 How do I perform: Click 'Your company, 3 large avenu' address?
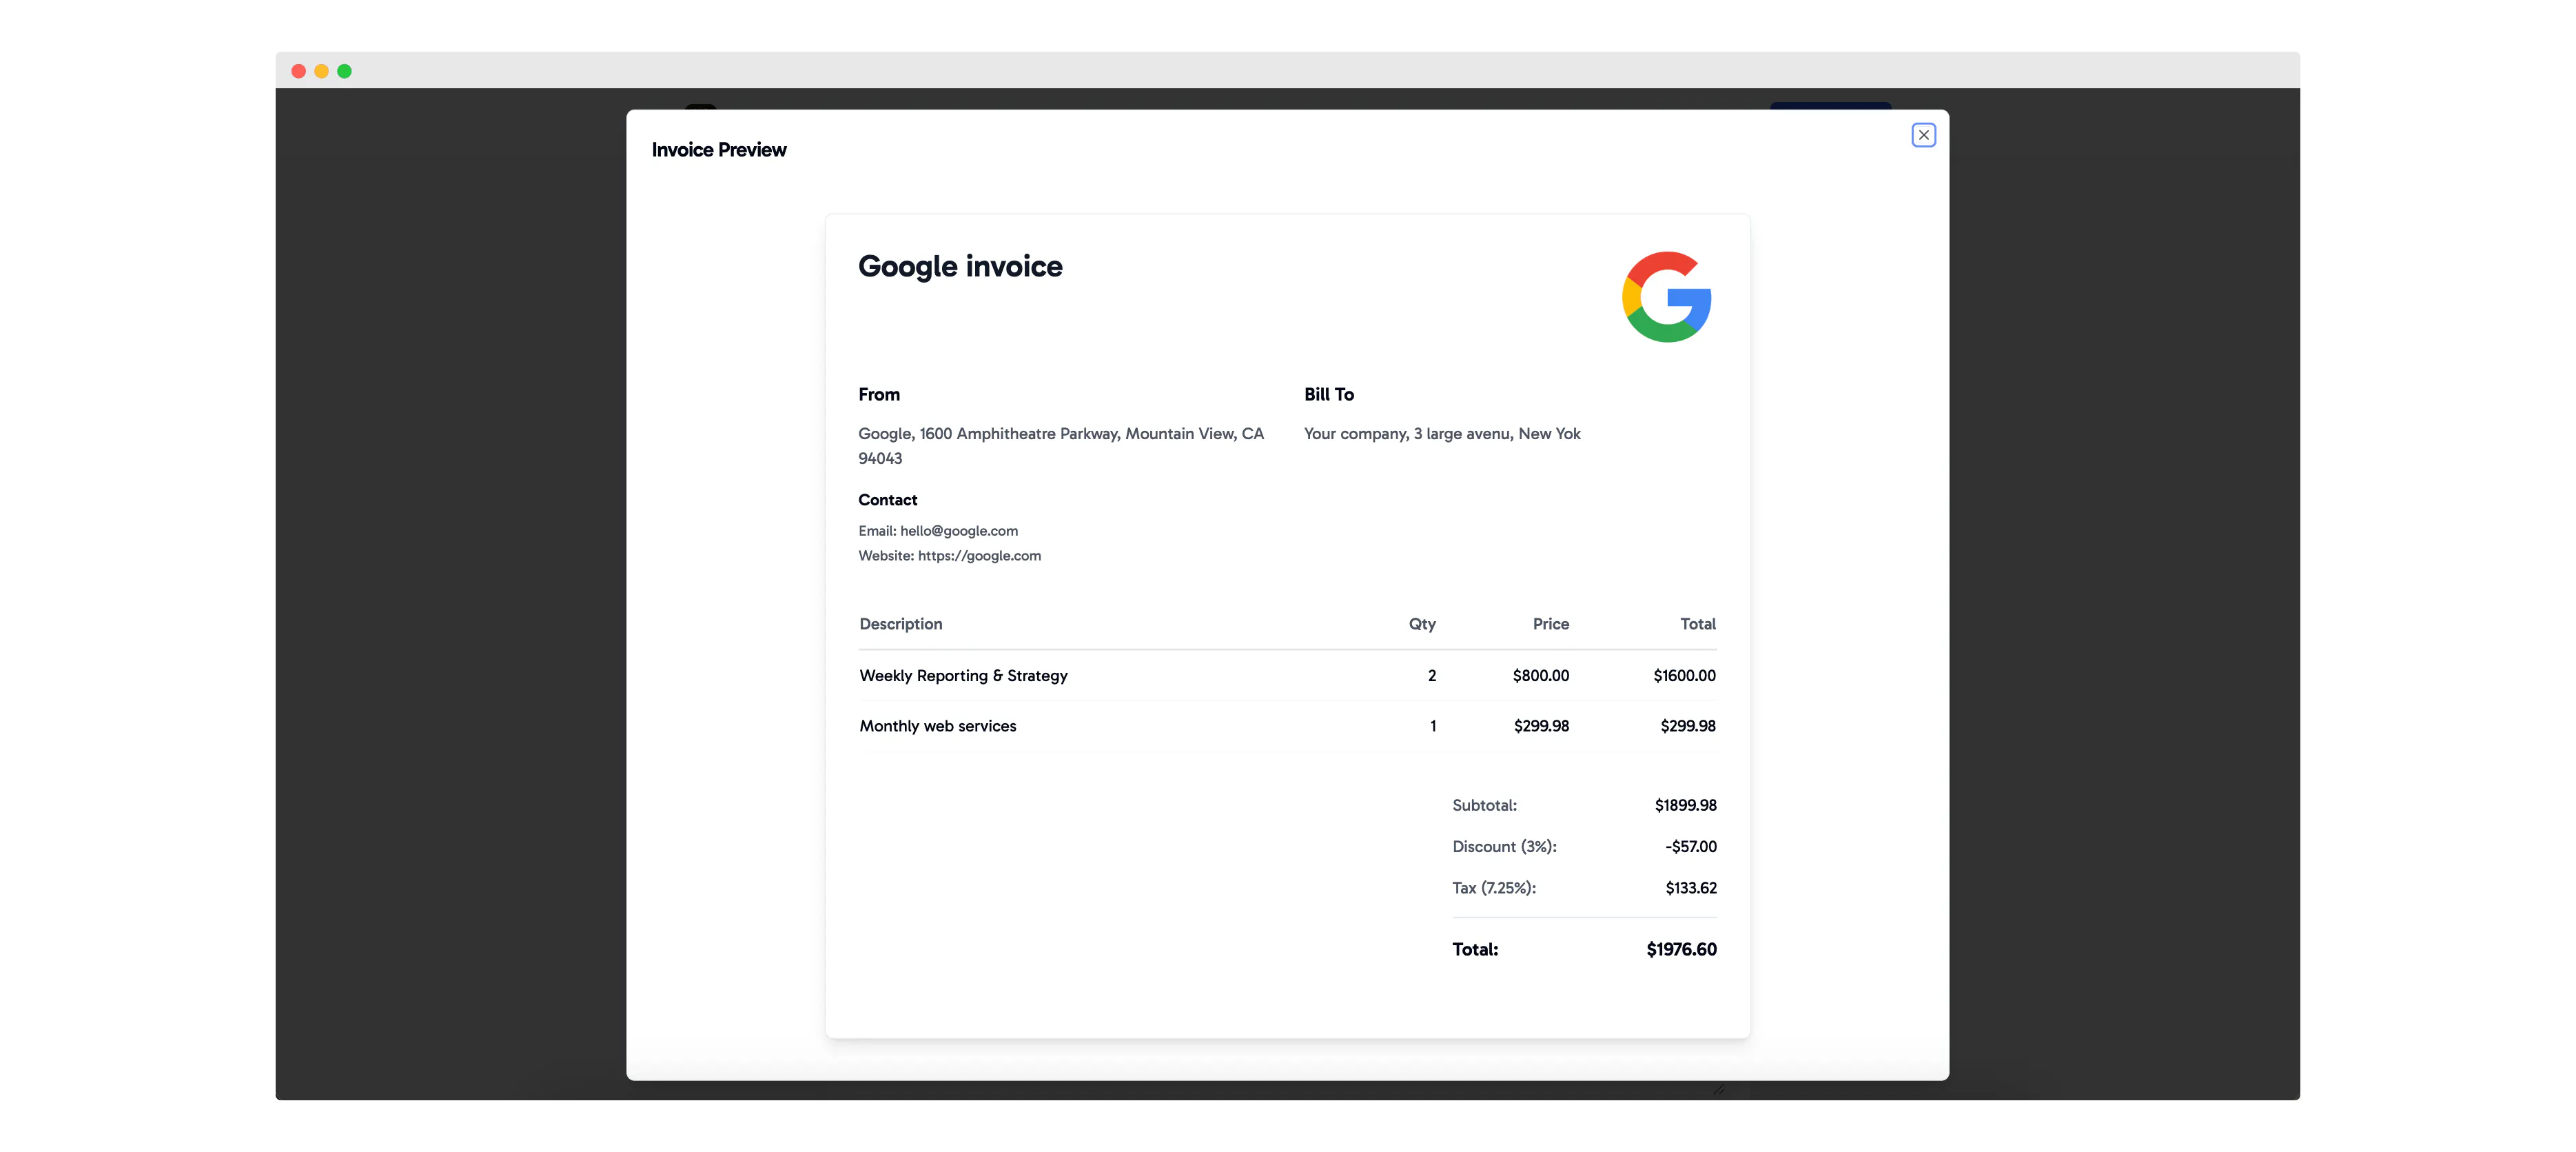click(1442, 434)
